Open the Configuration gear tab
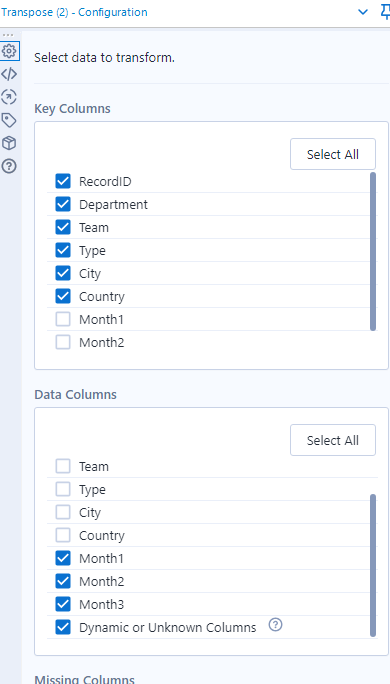 pyautogui.click(x=9, y=51)
